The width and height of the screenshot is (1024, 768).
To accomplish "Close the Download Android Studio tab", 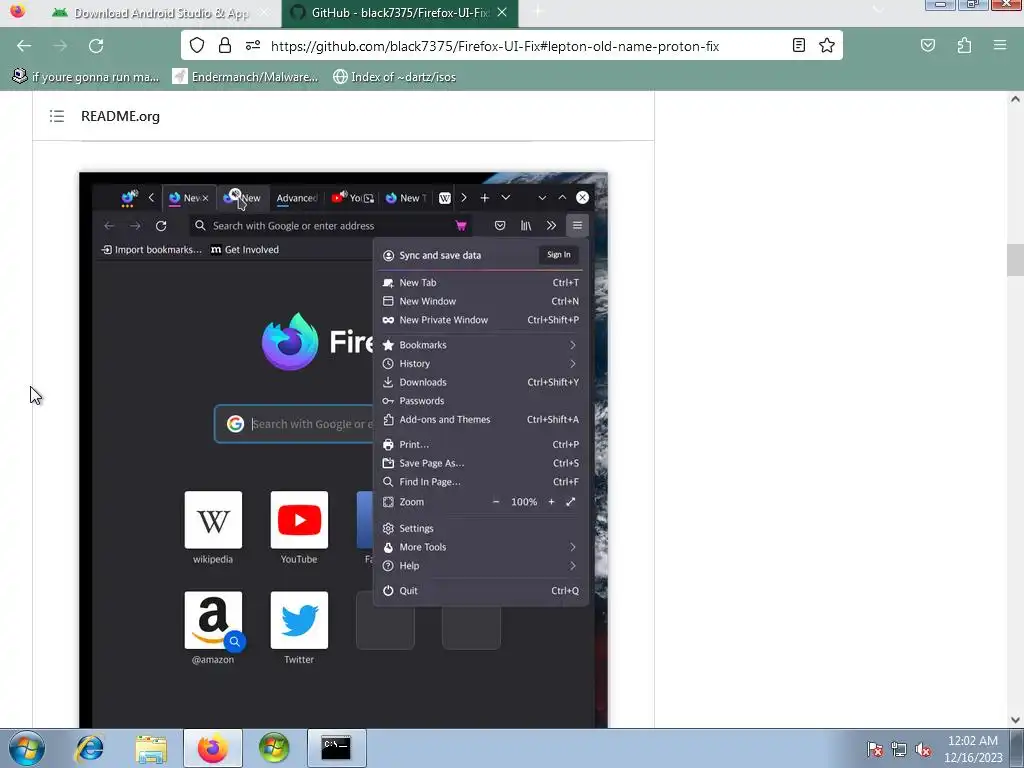I will (263, 12).
